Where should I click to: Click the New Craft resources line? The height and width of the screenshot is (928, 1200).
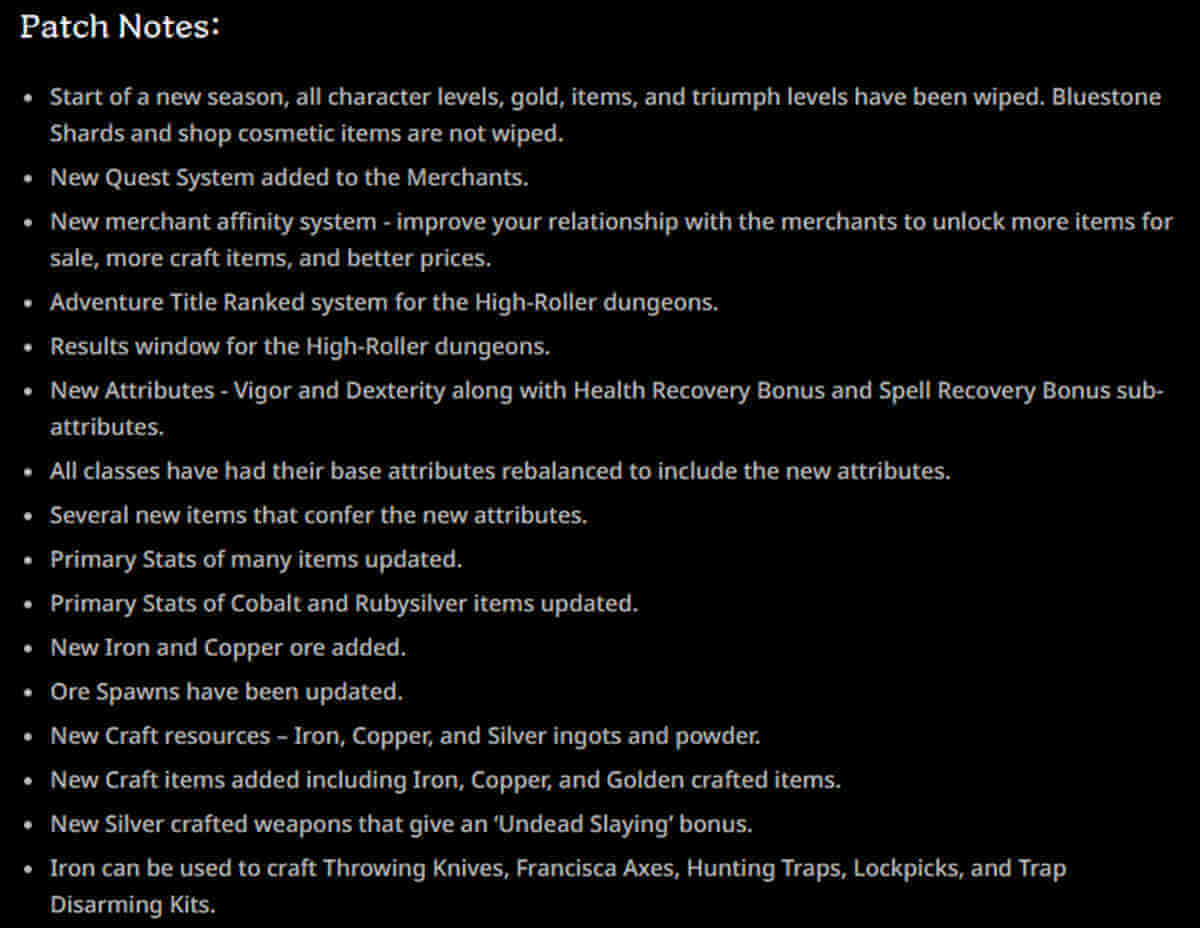[405, 736]
